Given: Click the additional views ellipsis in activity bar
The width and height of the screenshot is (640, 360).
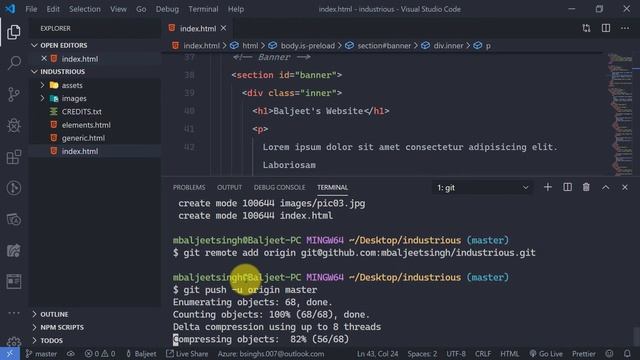Looking at the screenshot, I should click(13, 313).
